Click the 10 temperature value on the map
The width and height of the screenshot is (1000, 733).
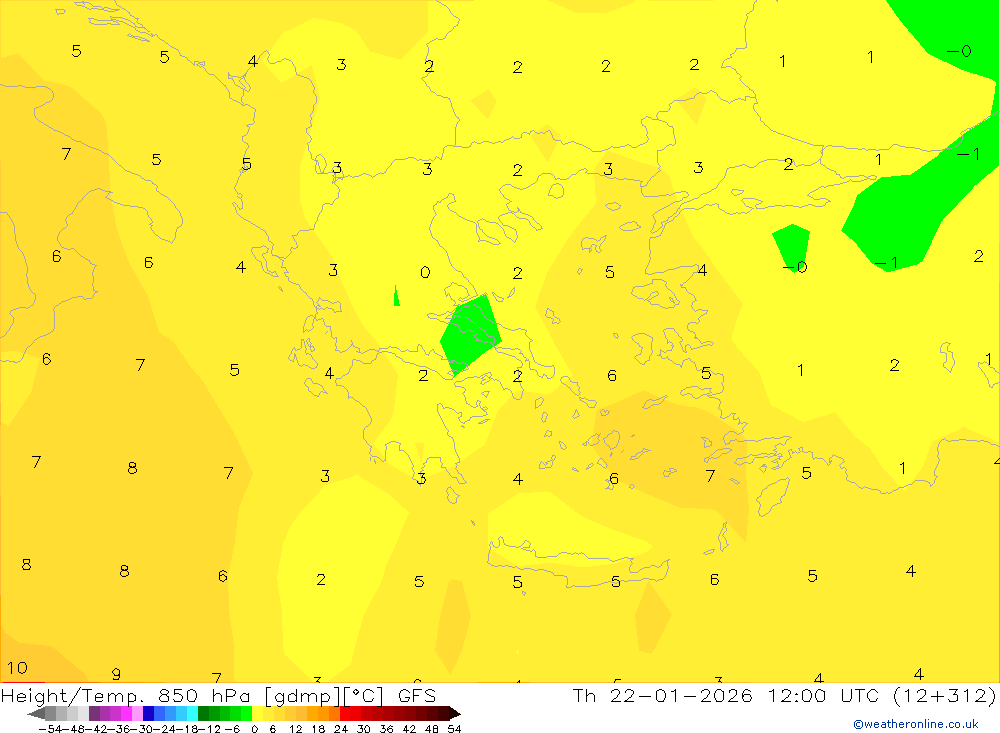pos(17,668)
